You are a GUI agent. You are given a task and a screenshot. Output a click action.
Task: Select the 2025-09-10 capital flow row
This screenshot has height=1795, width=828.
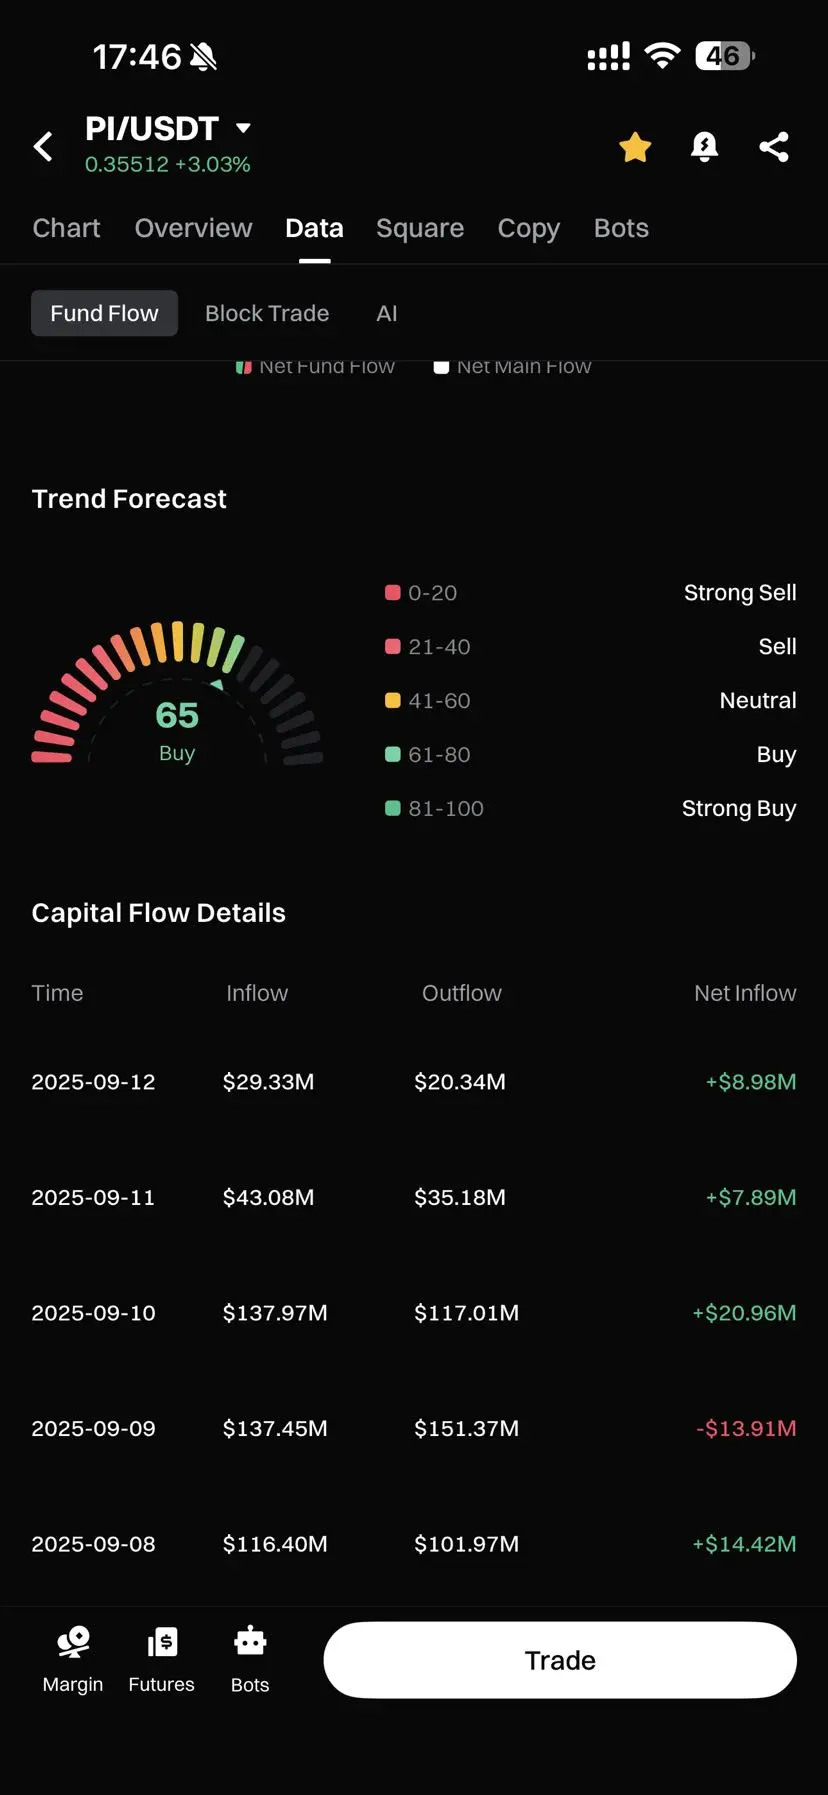point(414,1313)
